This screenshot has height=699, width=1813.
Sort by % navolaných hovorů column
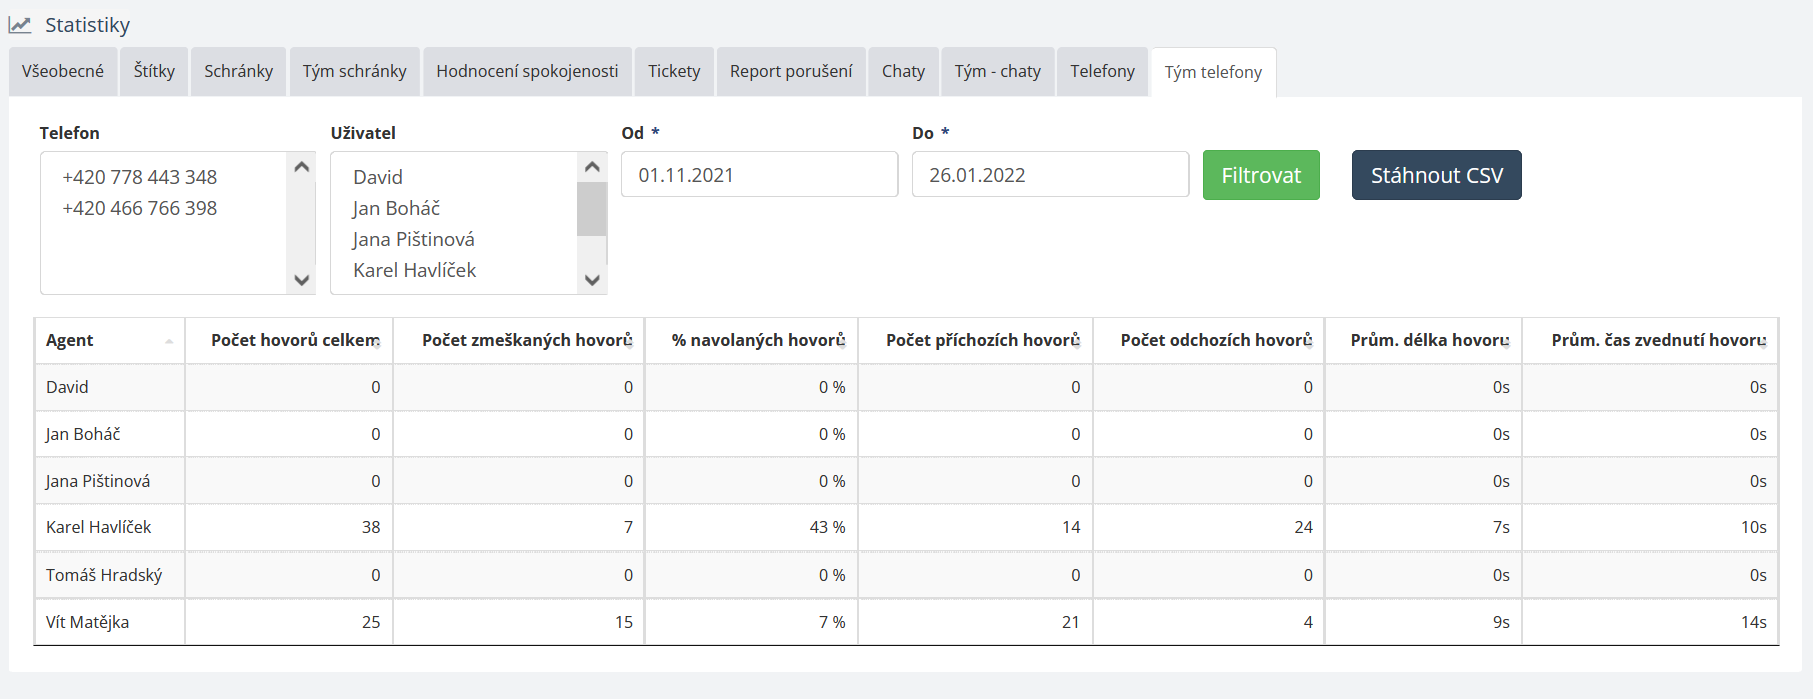coord(757,340)
